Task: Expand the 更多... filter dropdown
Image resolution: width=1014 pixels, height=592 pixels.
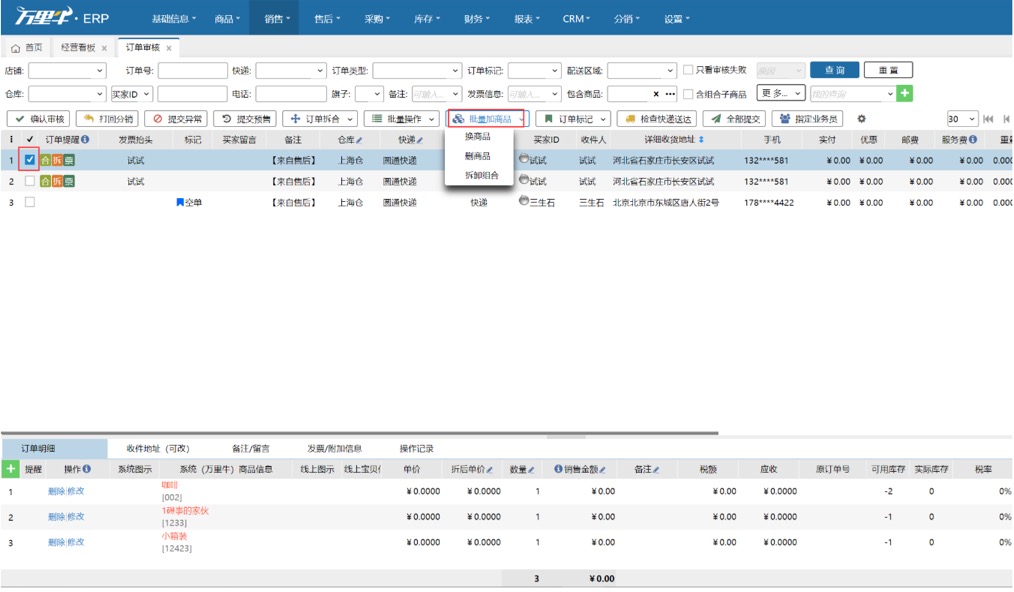Action: click(781, 93)
